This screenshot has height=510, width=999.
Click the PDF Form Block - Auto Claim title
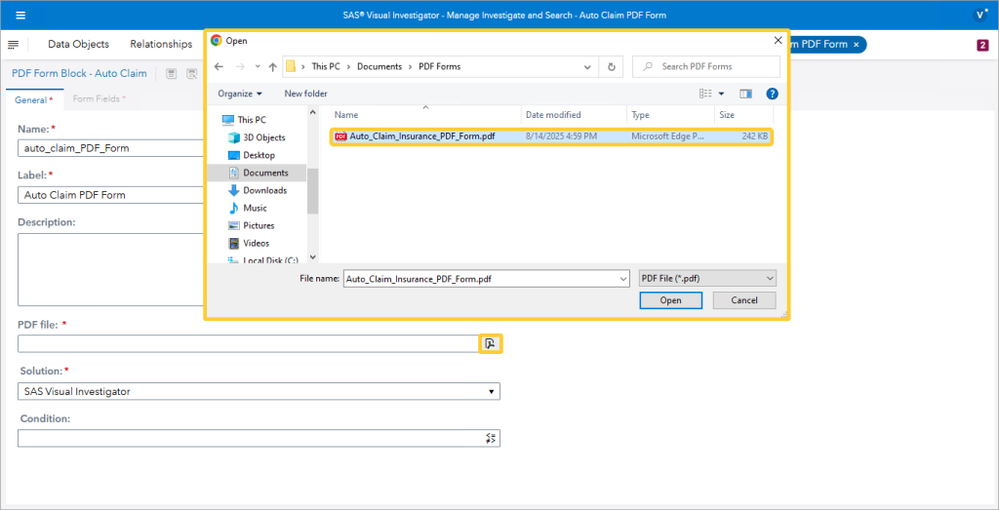coord(79,73)
